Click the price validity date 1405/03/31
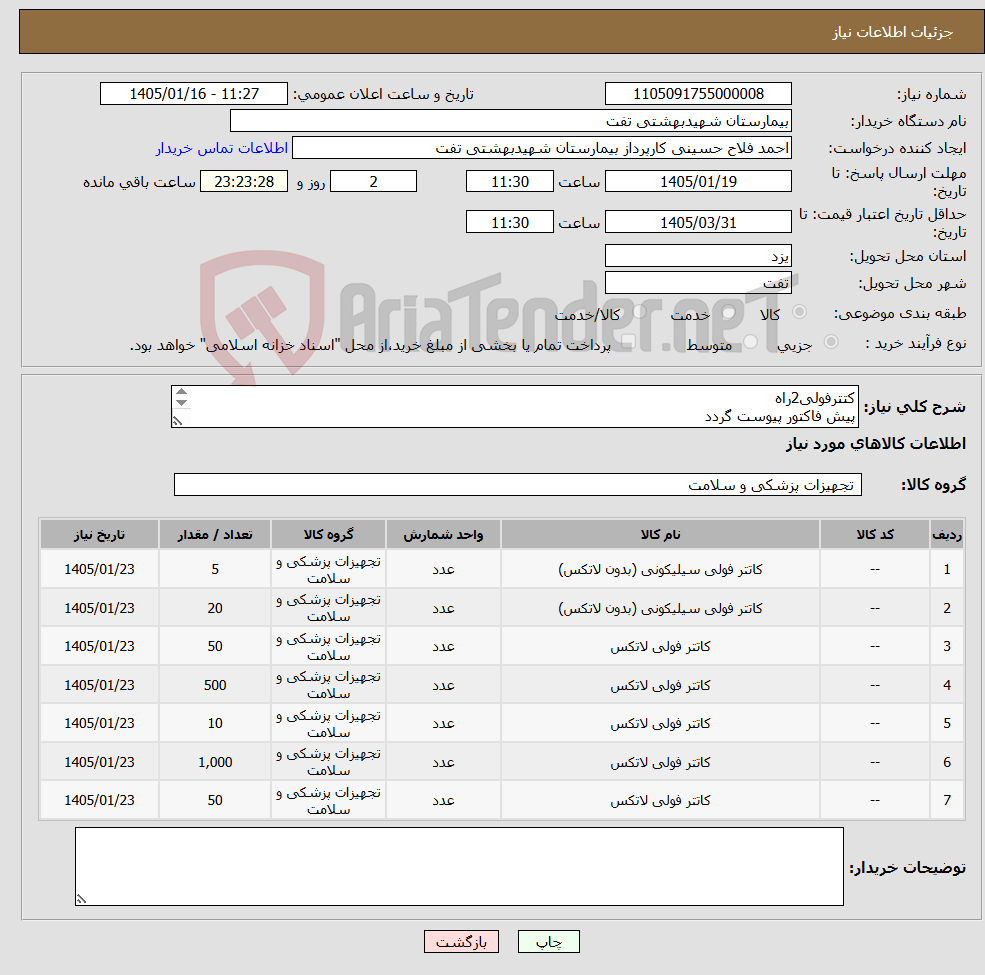The height and width of the screenshot is (975, 985). [x=698, y=222]
